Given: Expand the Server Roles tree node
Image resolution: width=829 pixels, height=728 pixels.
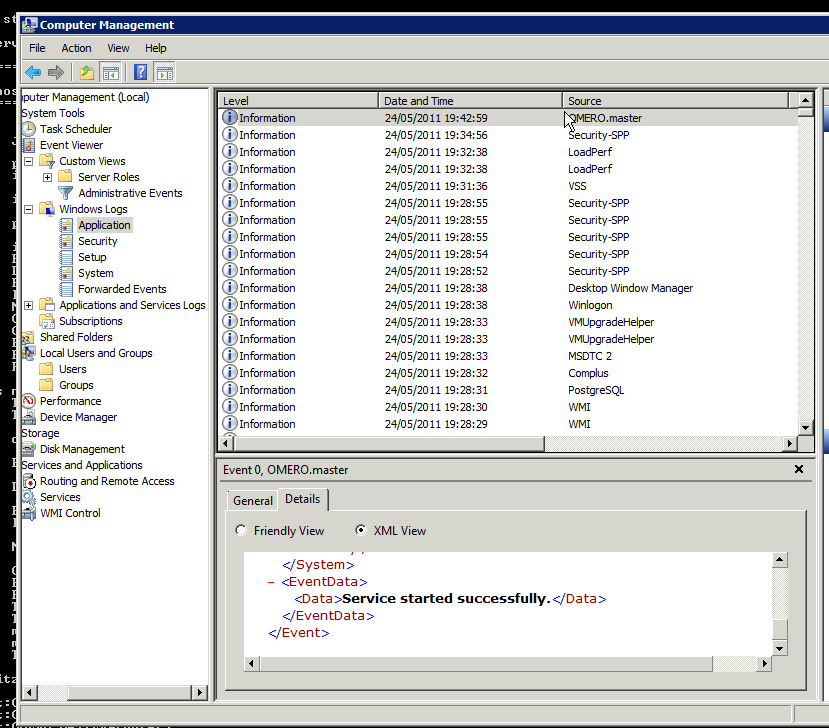Looking at the screenshot, I should pos(48,177).
